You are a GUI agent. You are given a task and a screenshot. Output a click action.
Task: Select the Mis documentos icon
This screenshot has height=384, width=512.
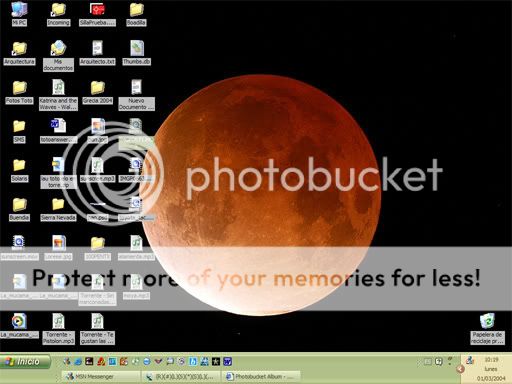pyautogui.click(x=58, y=55)
